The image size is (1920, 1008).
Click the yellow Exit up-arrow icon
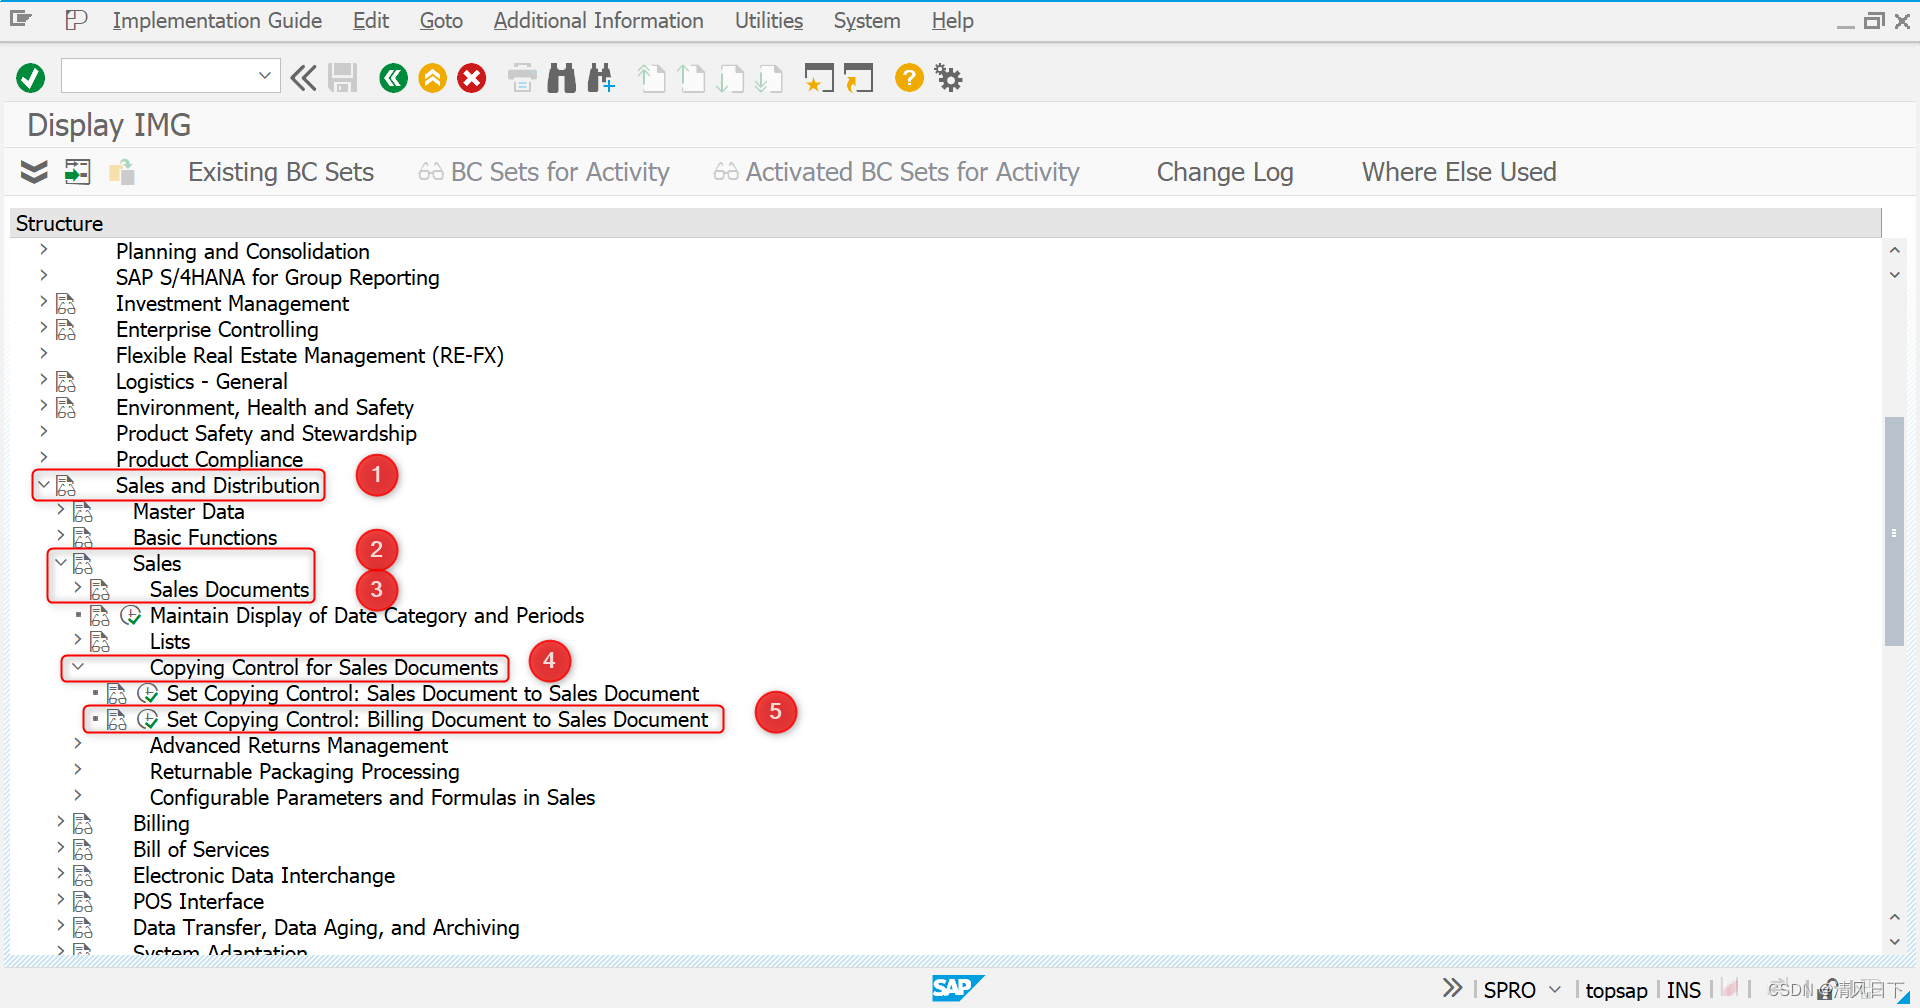coord(433,78)
